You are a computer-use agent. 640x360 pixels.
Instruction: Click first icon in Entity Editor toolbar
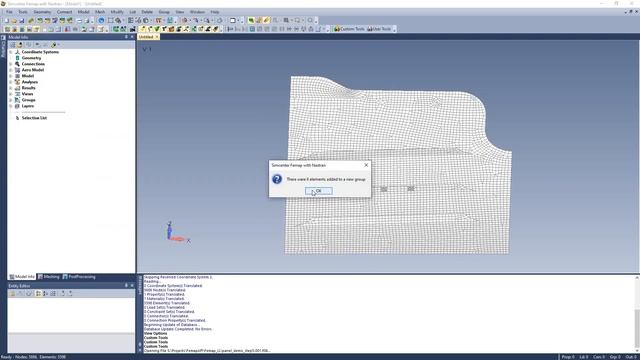coord(12,293)
